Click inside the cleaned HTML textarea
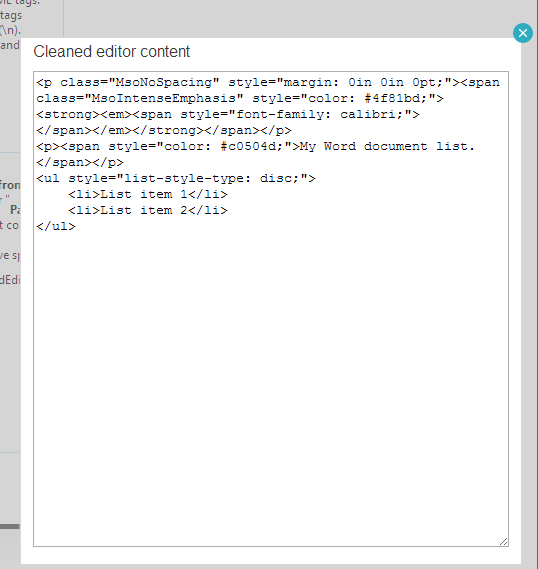 click(271, 309)
